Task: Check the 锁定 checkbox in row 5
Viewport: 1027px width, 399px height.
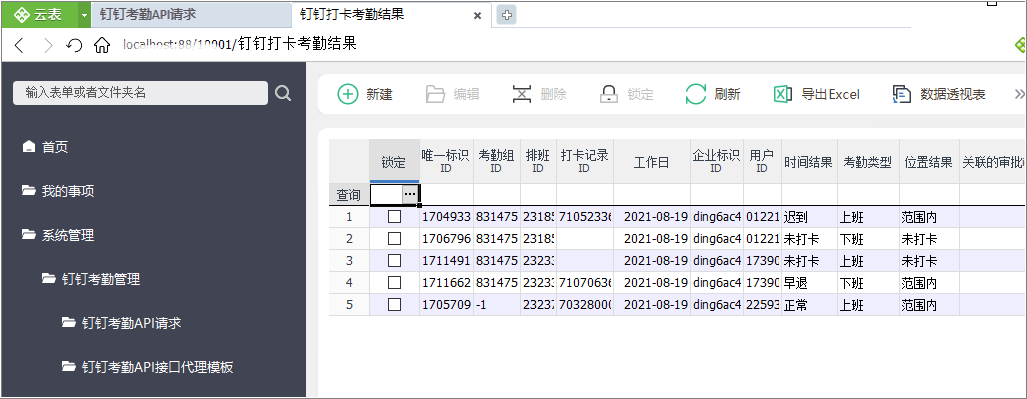Action: coord(394,305)
